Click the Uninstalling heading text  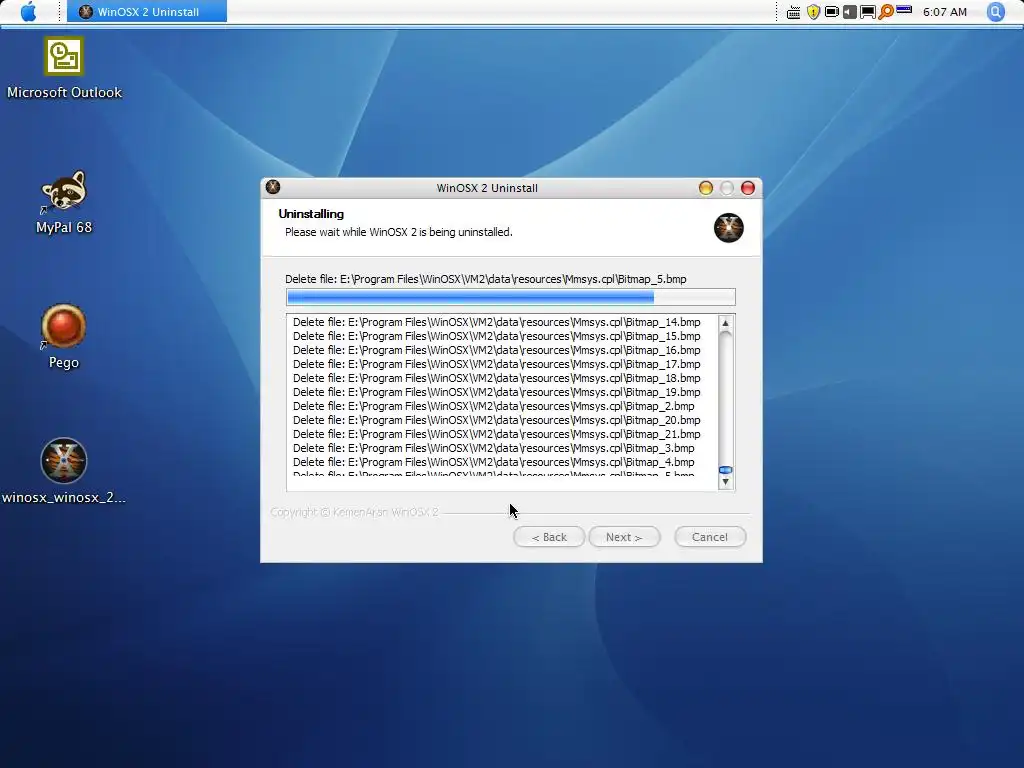[311, 214]
